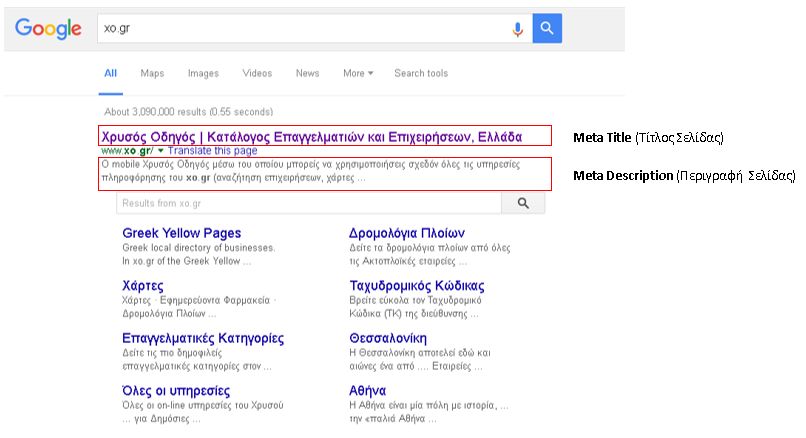Switch to the News tab

pyautogui.click(x=307, y=73)
